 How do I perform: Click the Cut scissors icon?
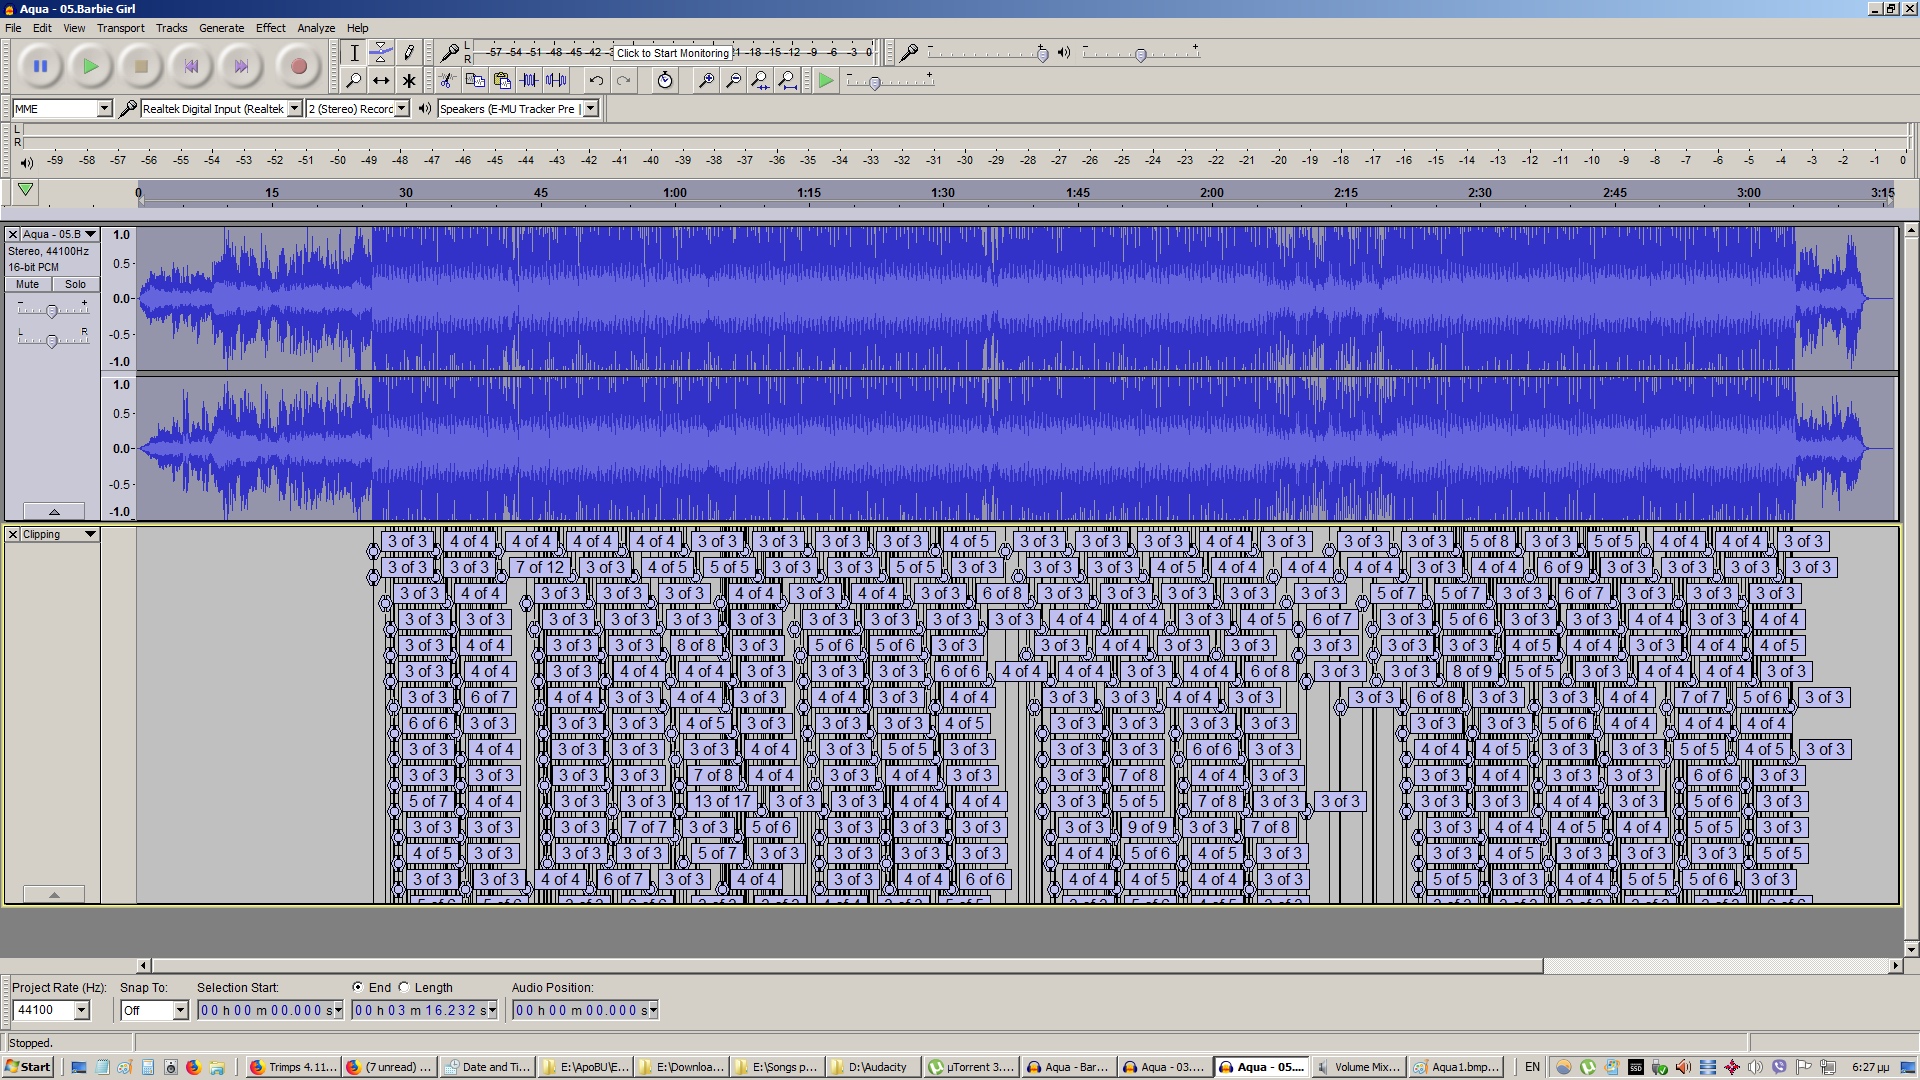tap(447, 80)
